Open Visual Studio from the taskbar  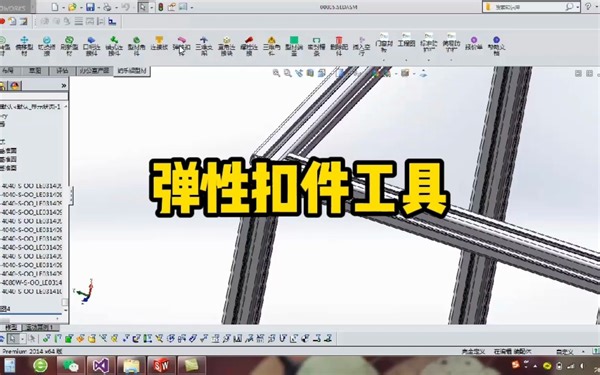(x=100, y=365)
